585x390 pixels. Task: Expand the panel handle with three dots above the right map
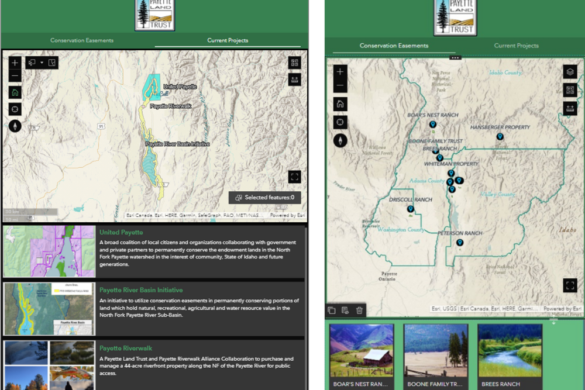click(x=455, y=58)
